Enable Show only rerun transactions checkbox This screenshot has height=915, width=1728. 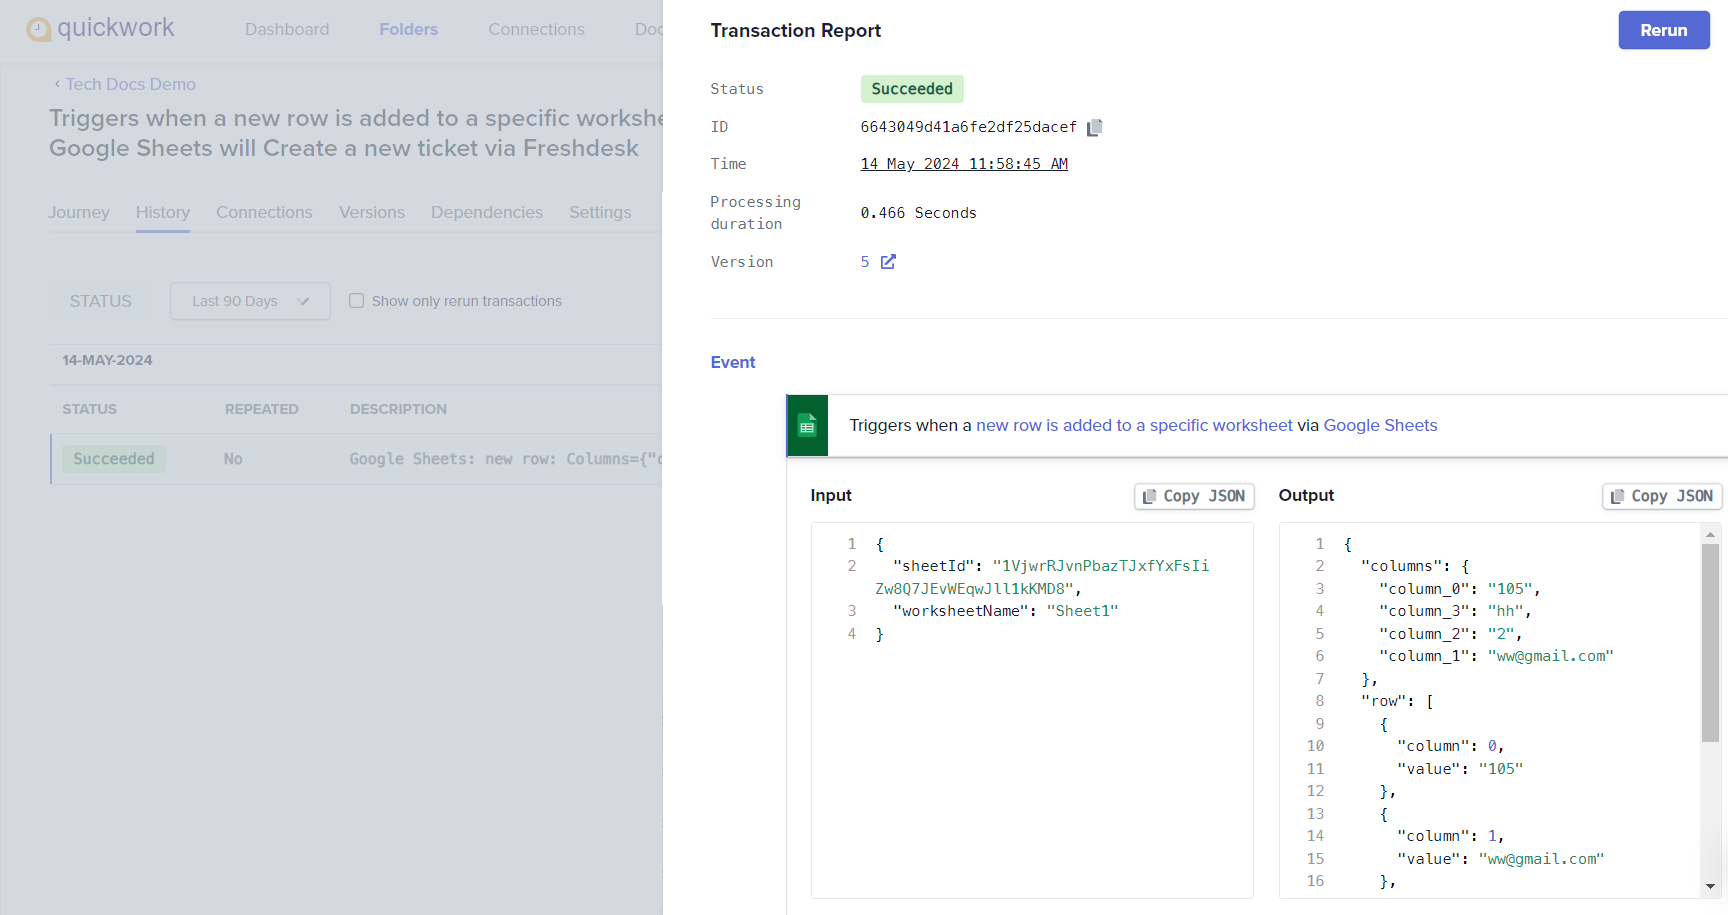coord(356,301)
